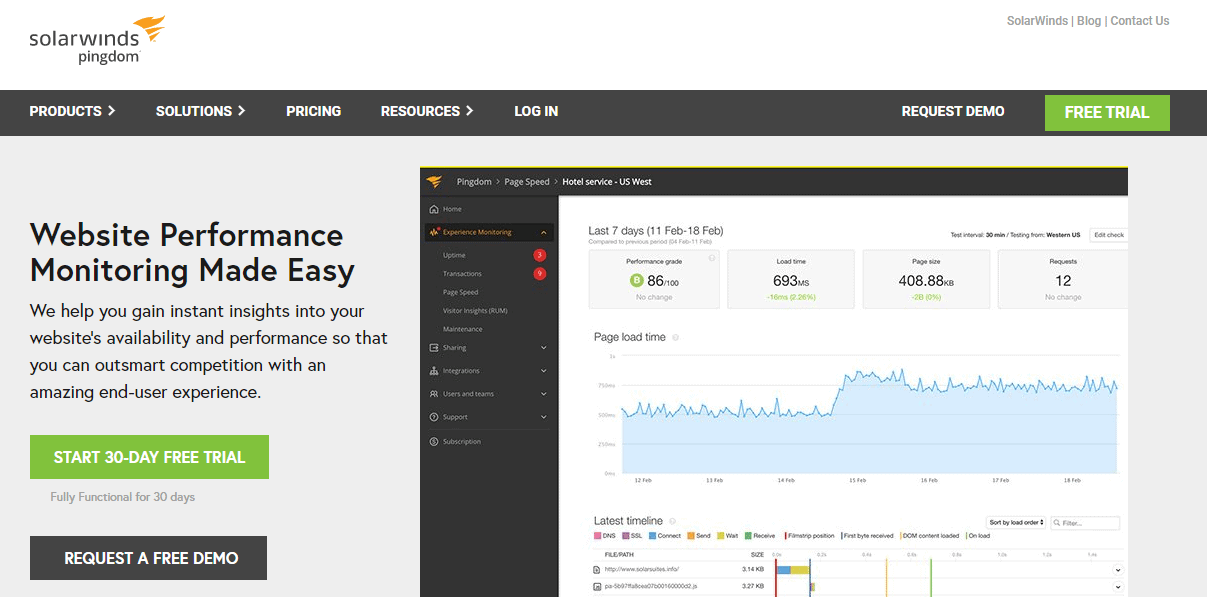The width and height of the screenshot is (1207, 597).
Task: Open the PRICING menu item
Action: coord(313,111)
